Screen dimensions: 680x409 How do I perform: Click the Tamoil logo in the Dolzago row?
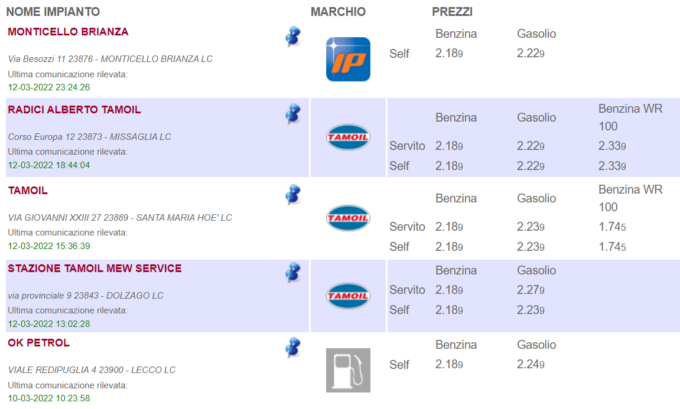coord(348,295)
